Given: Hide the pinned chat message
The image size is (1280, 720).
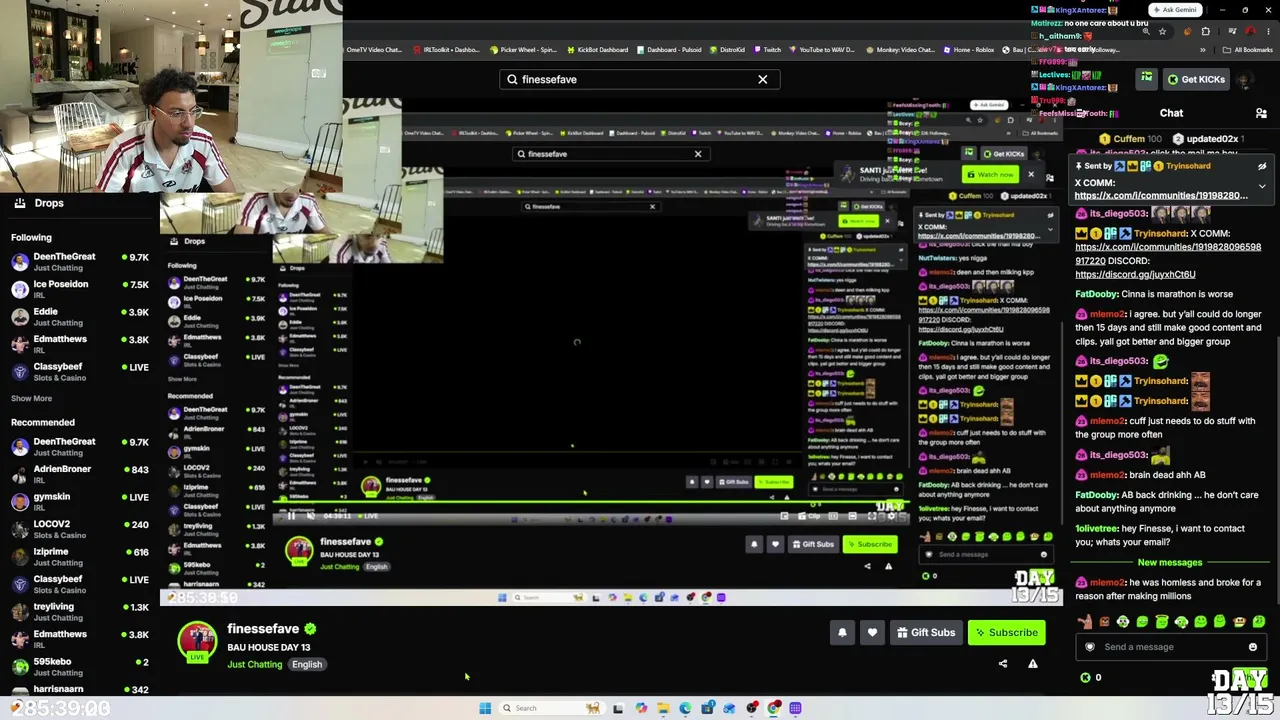Looking at the screenshot, I should tap(1262, 166).
